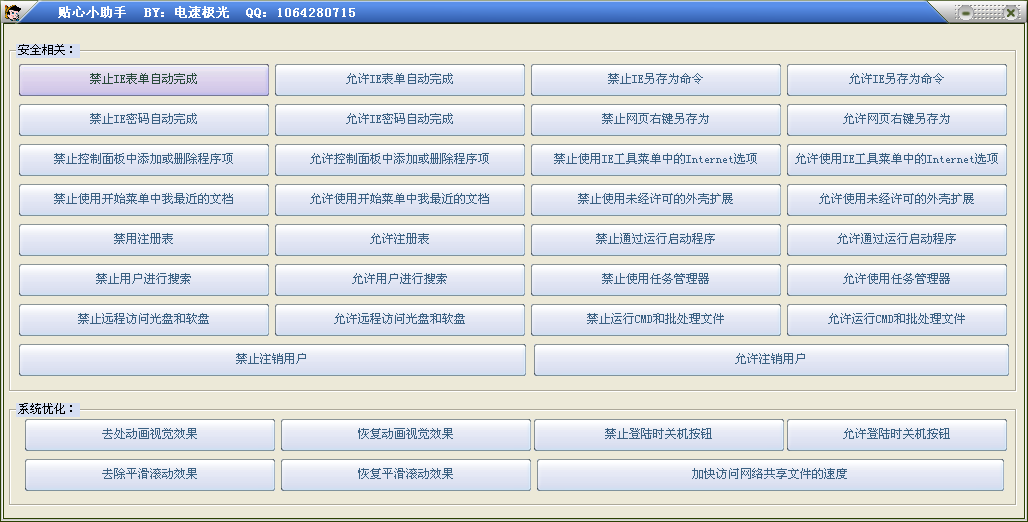Select 允许IE另存为命令
This screenshot has height=522, width=1028.
tap(897, 80)
